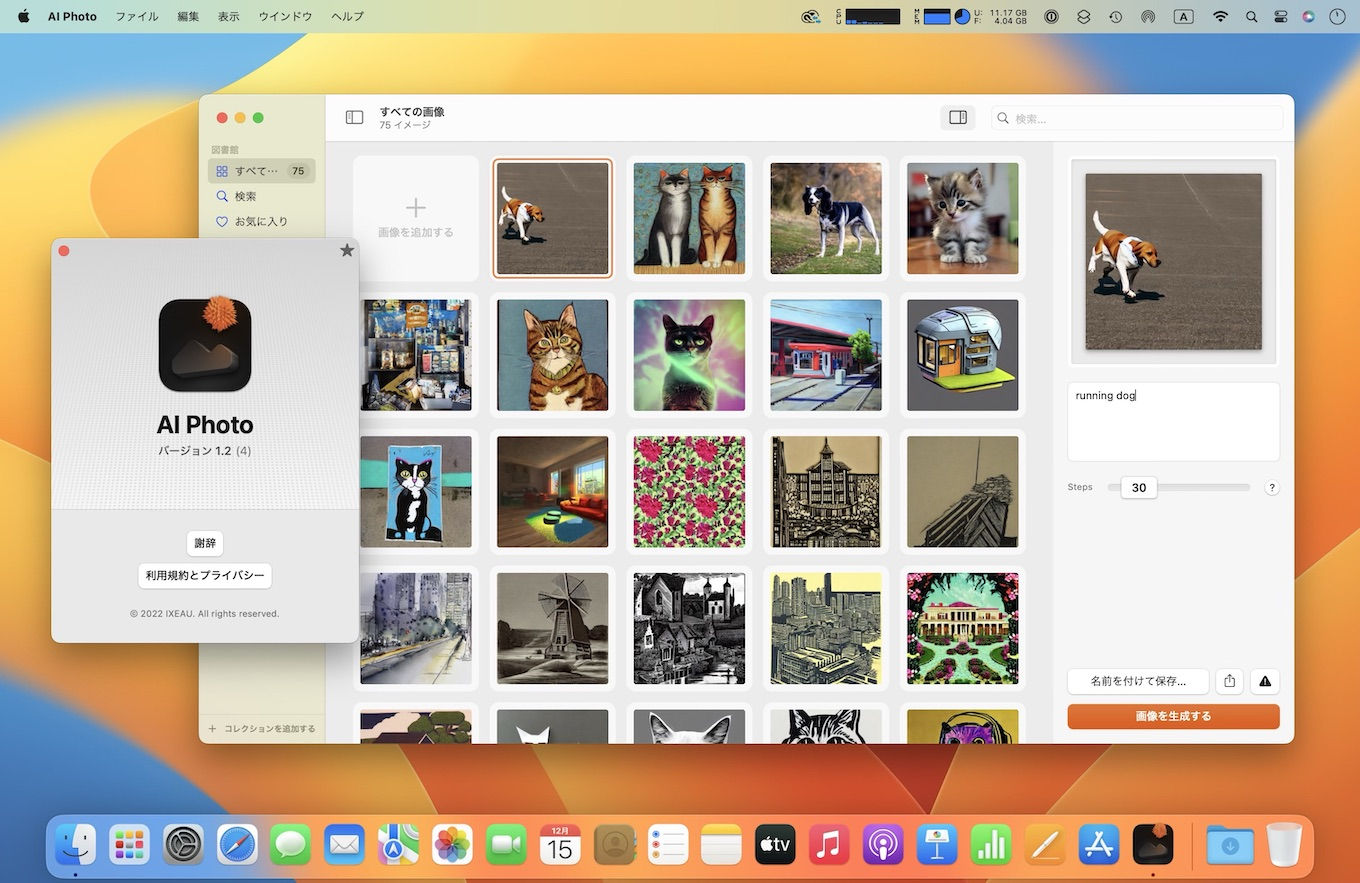Launch Safari from the Dock
Viewport: 1360px width, 883px height.
[x=237, y=845]
